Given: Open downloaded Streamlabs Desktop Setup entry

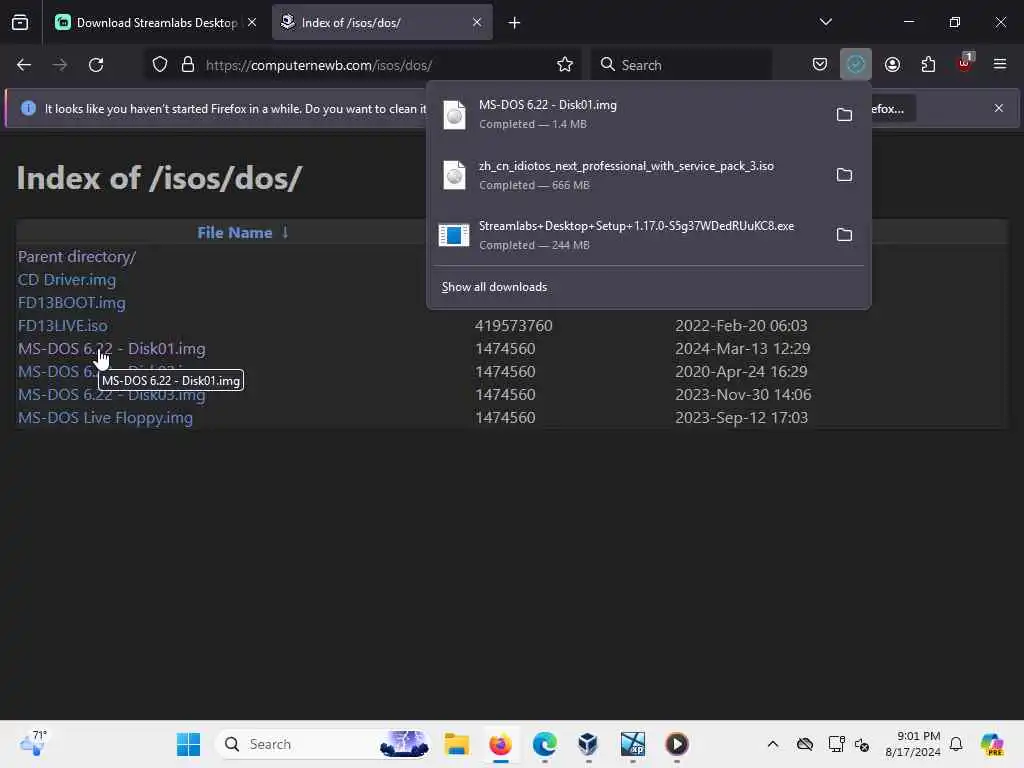Looking at the screenshot, I should pos(630,235).
